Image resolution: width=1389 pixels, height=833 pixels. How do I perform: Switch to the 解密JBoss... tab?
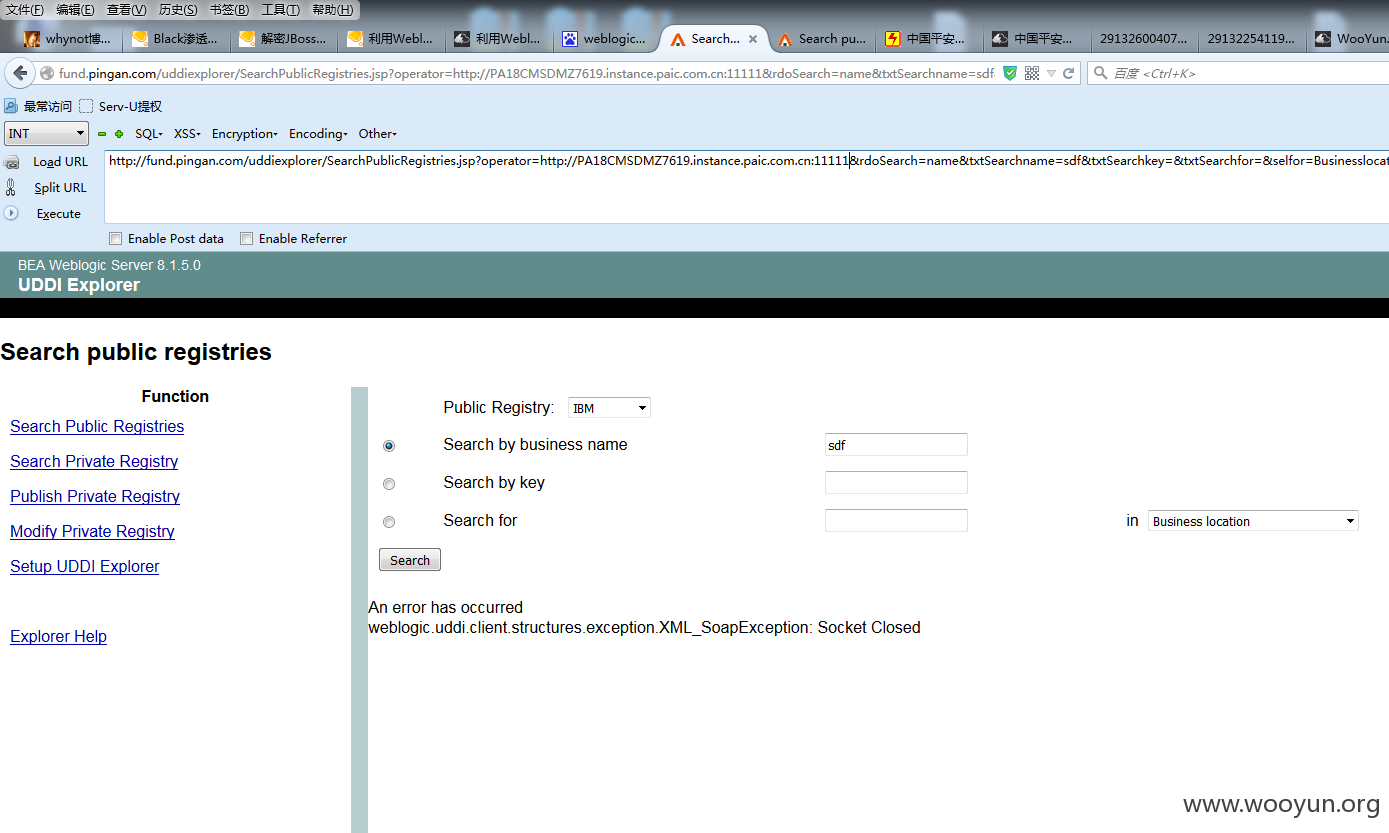point(284,39)
